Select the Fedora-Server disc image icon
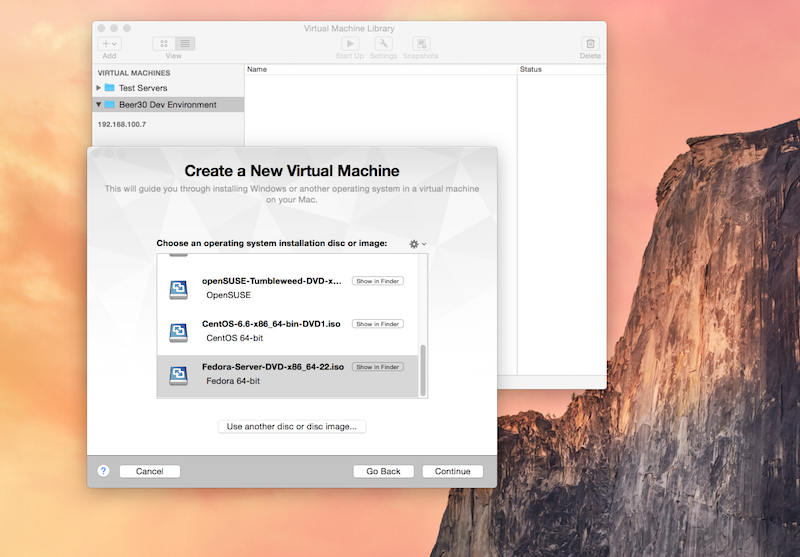800x557 pixels. click(179, 374)
